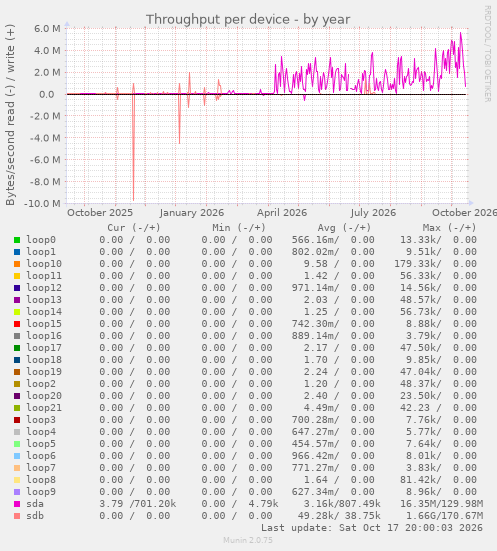Screen dimensions: 497x551
Task: Select the 'loop16' legend label
Action: click(x=44, y=336)
